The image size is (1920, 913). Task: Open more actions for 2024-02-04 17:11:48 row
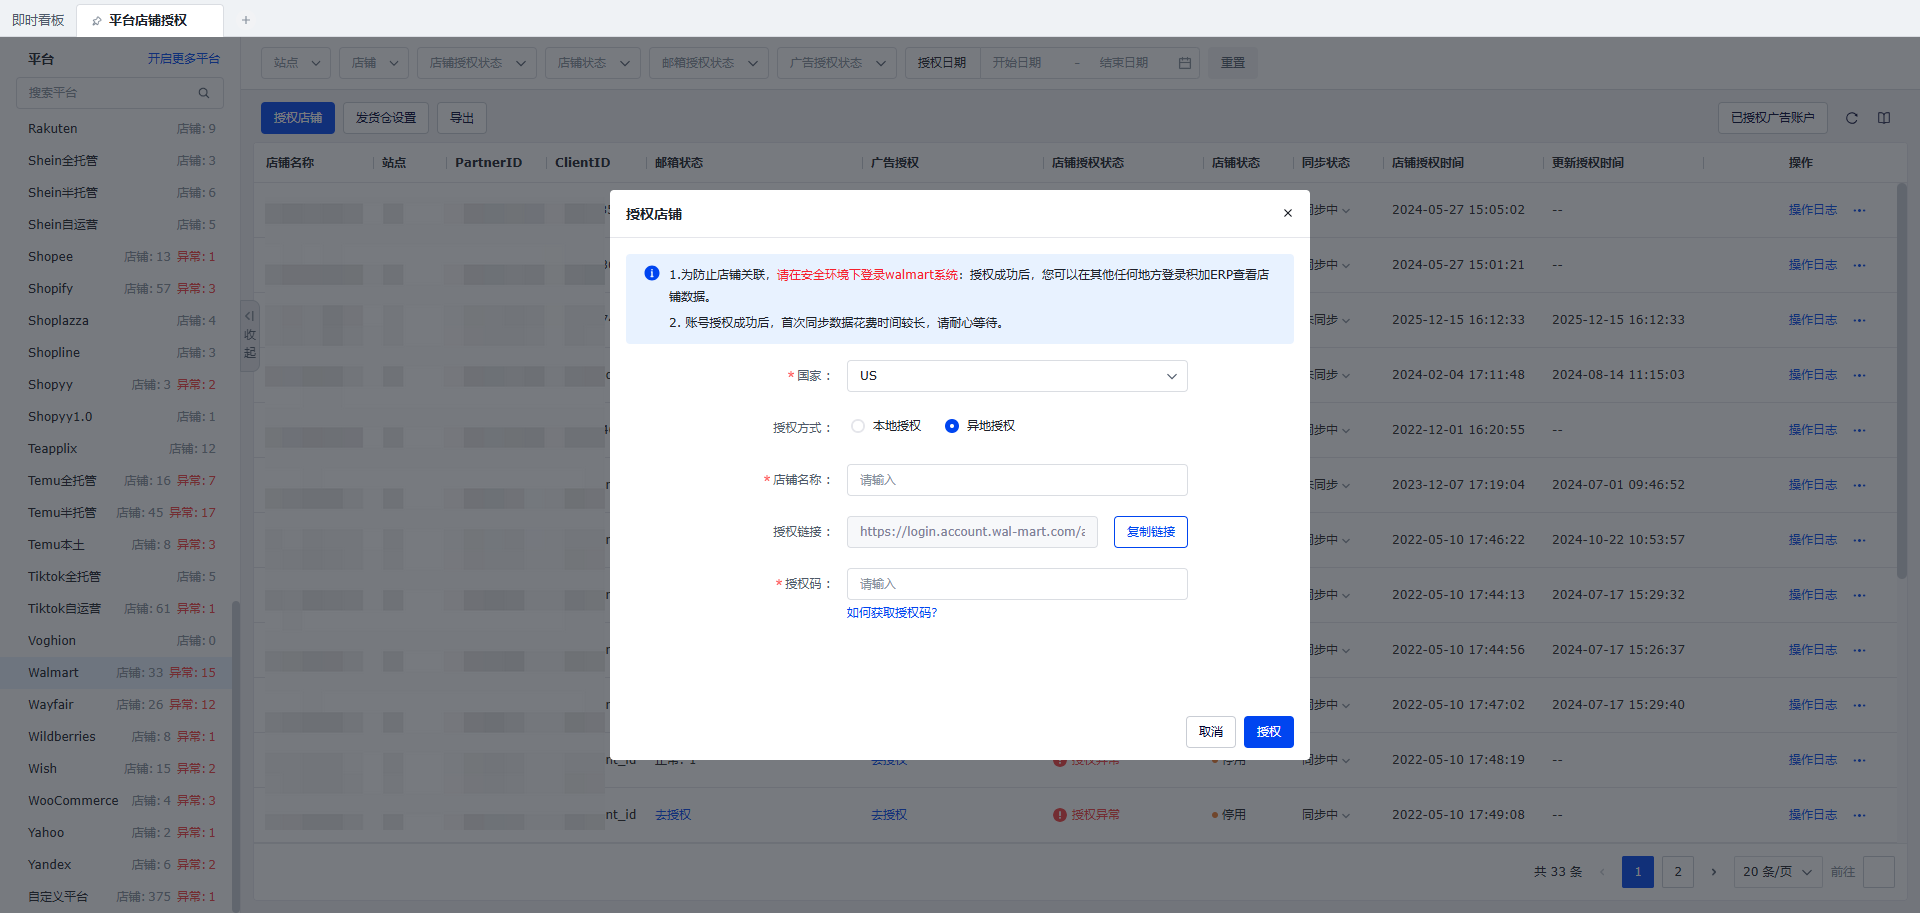1860,375
